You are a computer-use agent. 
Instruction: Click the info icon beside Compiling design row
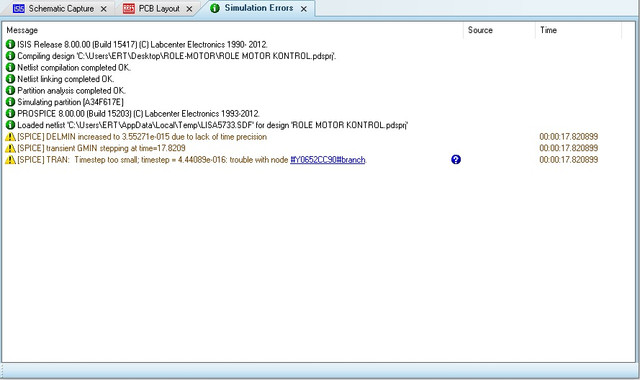point(10,56)
